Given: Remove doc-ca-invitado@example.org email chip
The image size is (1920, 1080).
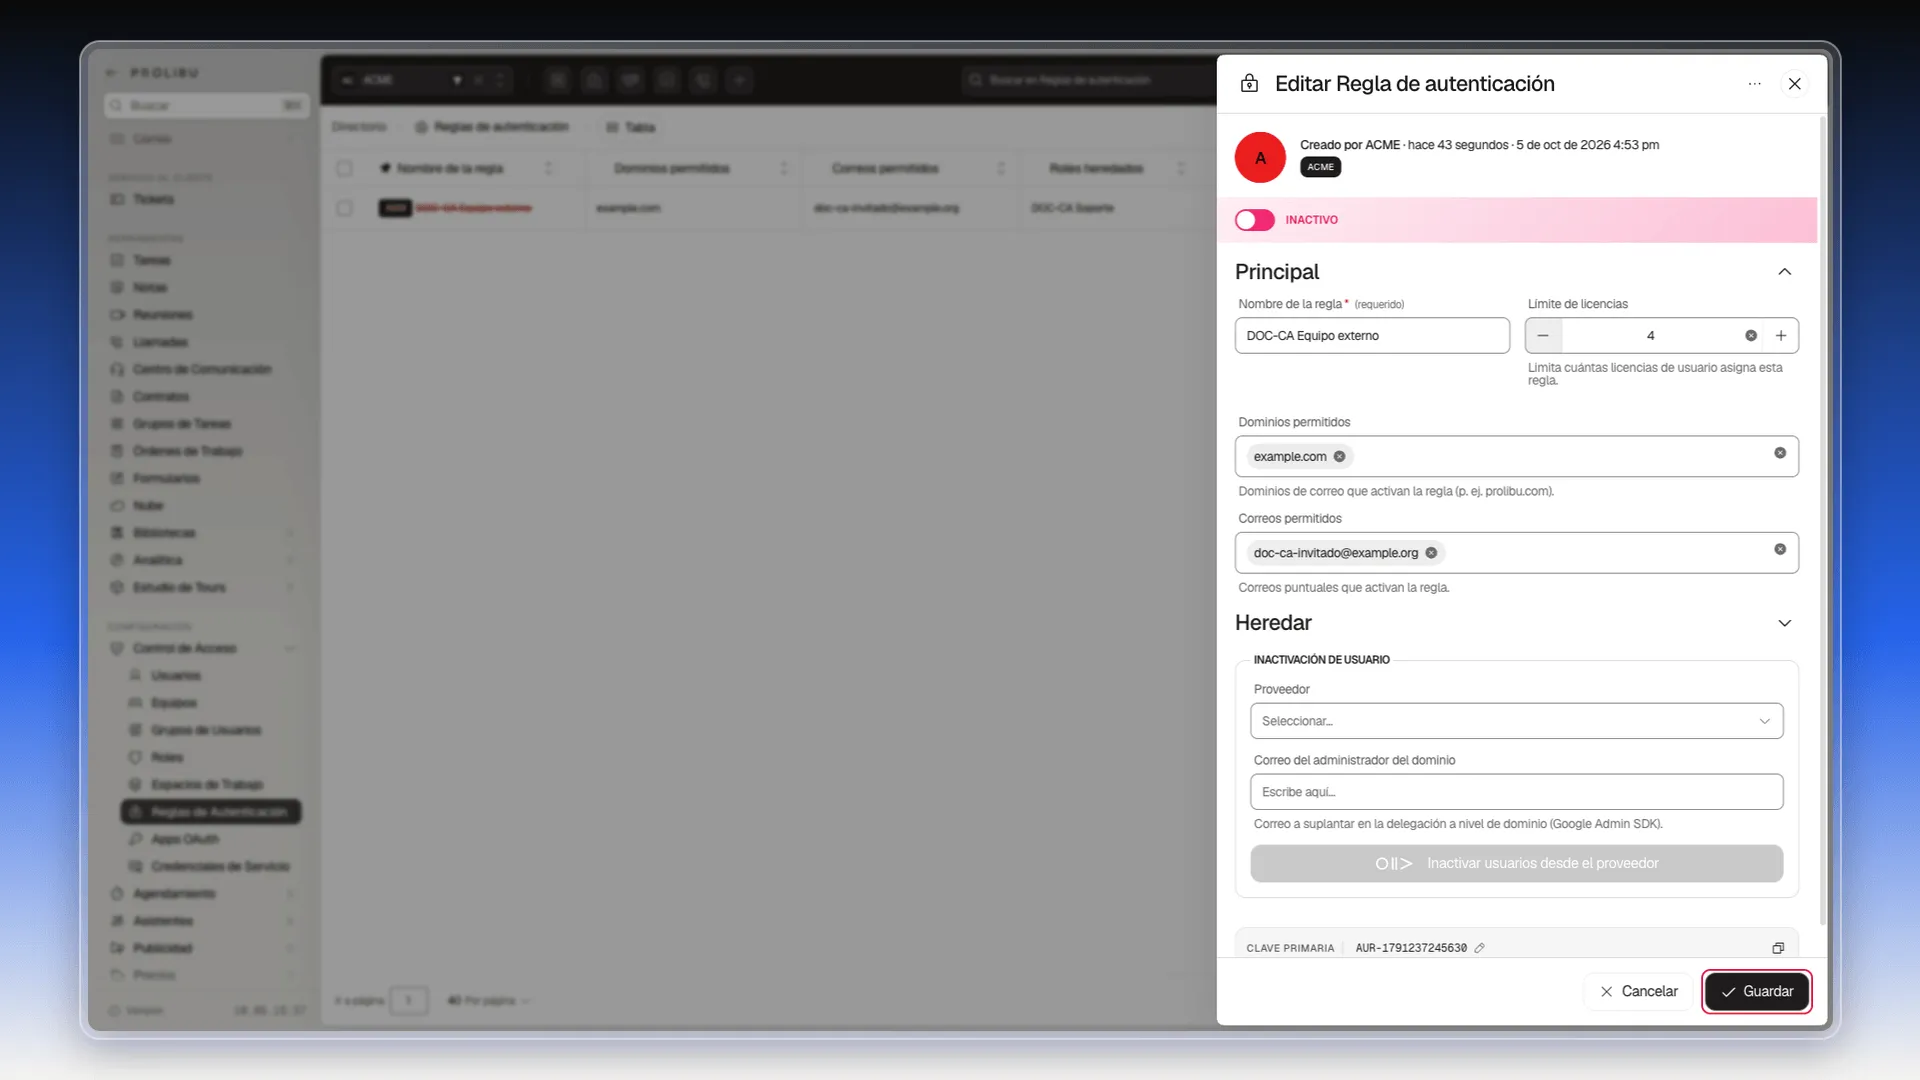Looking at the screenshot, I should [1431, 553].
